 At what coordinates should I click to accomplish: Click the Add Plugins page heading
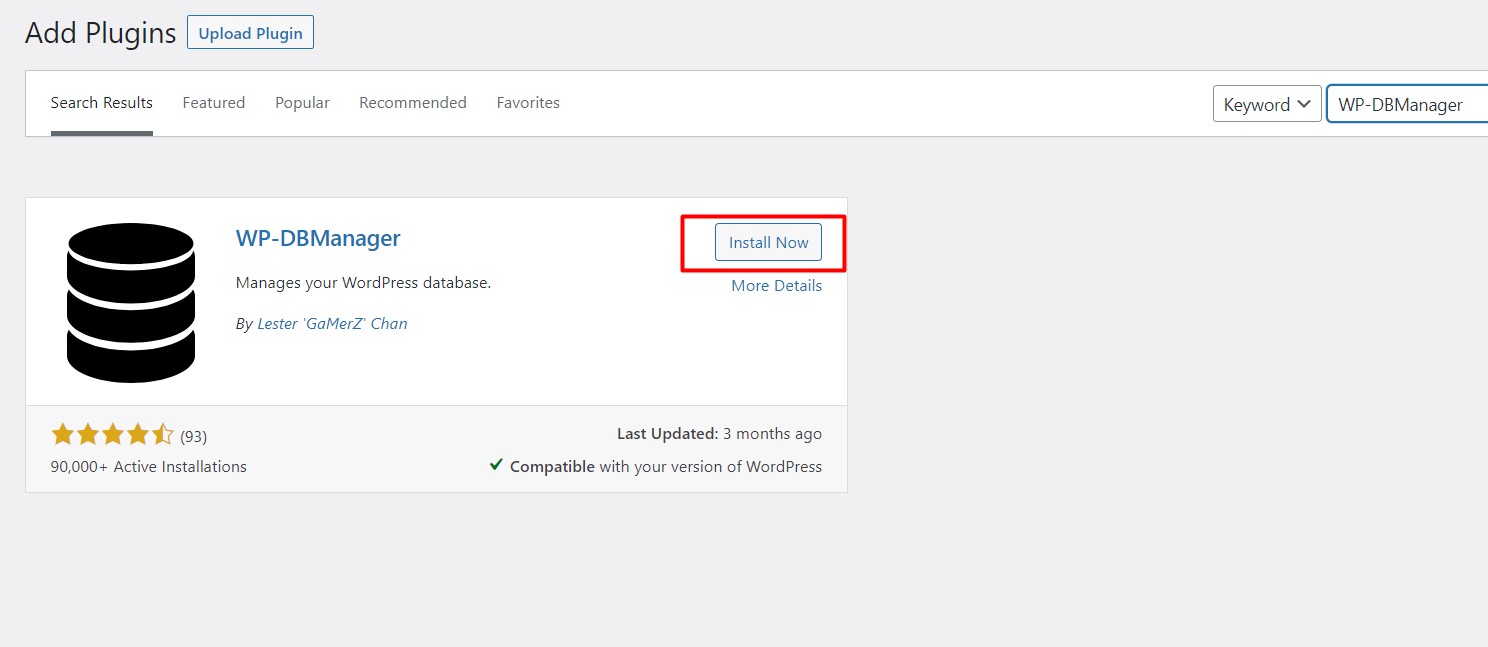[x=101, y=33]
